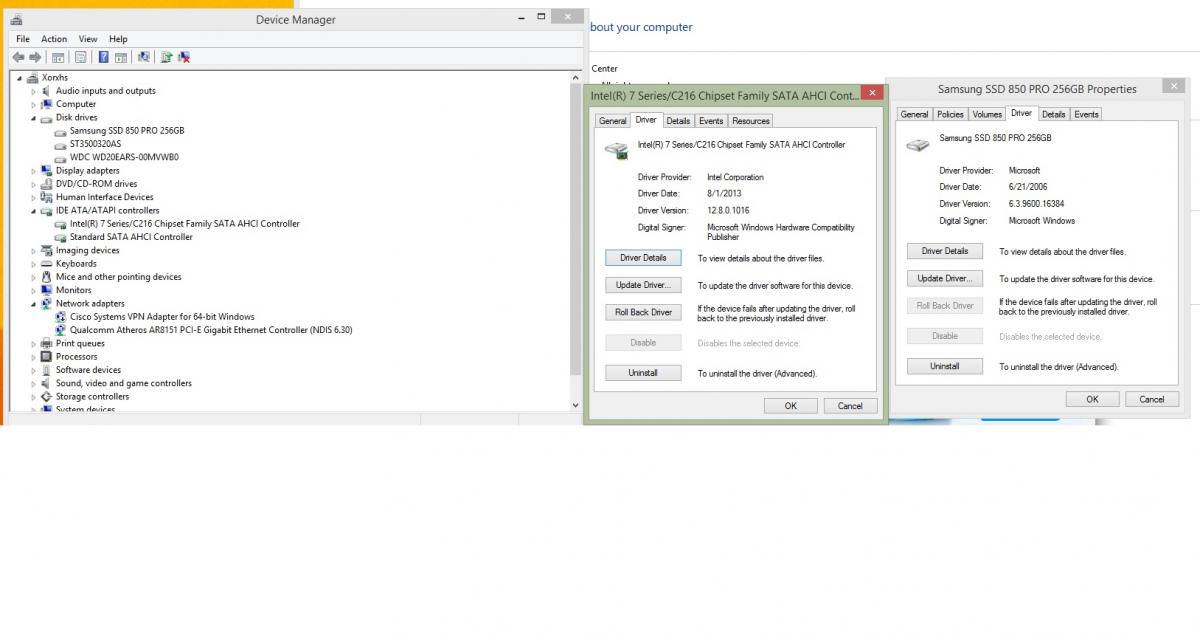Open the View menu
The width and height of the screenshot is (1200, 638).
click(88, 39)
